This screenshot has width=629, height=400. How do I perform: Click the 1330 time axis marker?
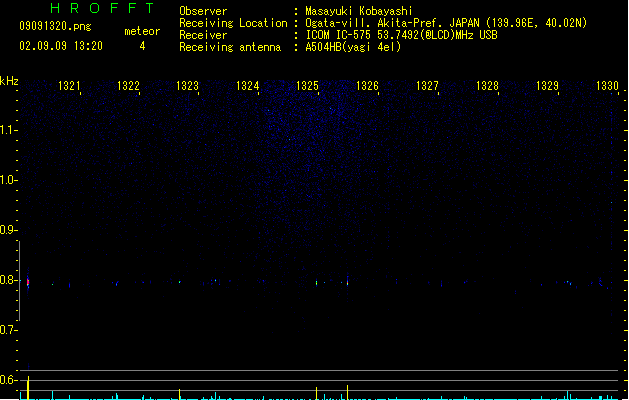coord(607,86)
